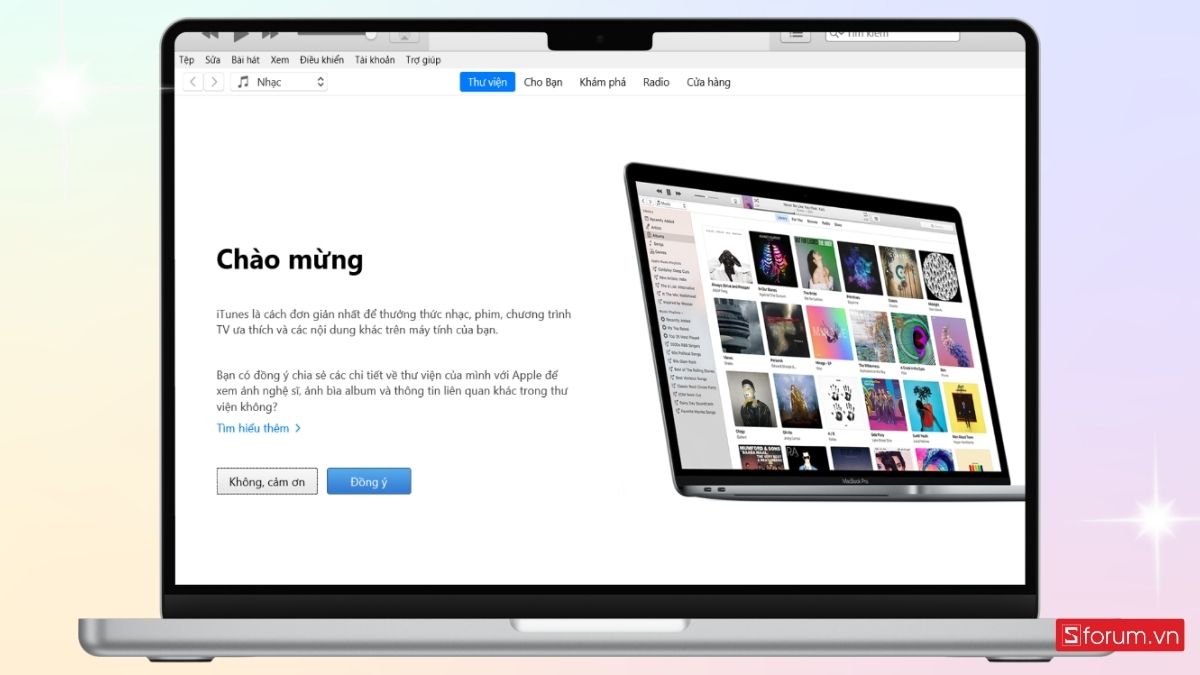Open the Điều khiển menu
The image size is (1200, 675).
coord(321,60)
